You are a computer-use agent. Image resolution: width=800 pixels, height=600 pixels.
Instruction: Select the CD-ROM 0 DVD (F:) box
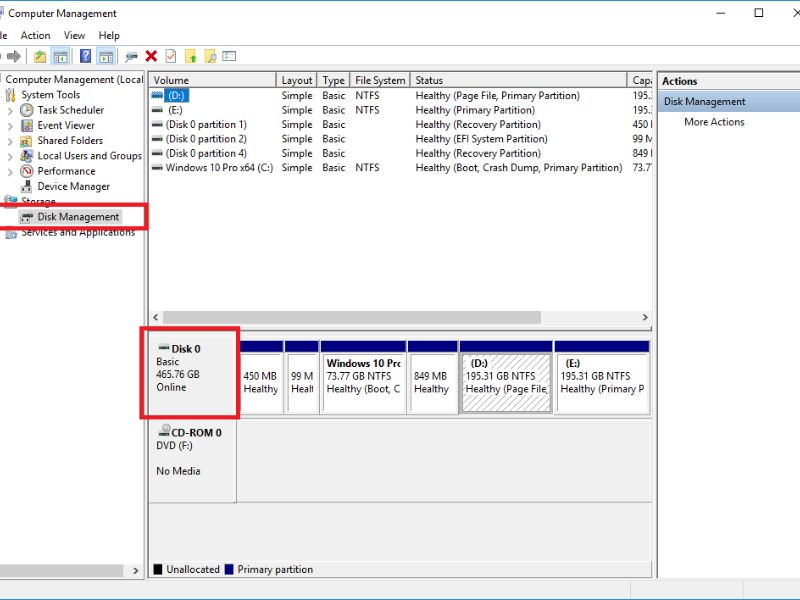[x=192, y=461]
